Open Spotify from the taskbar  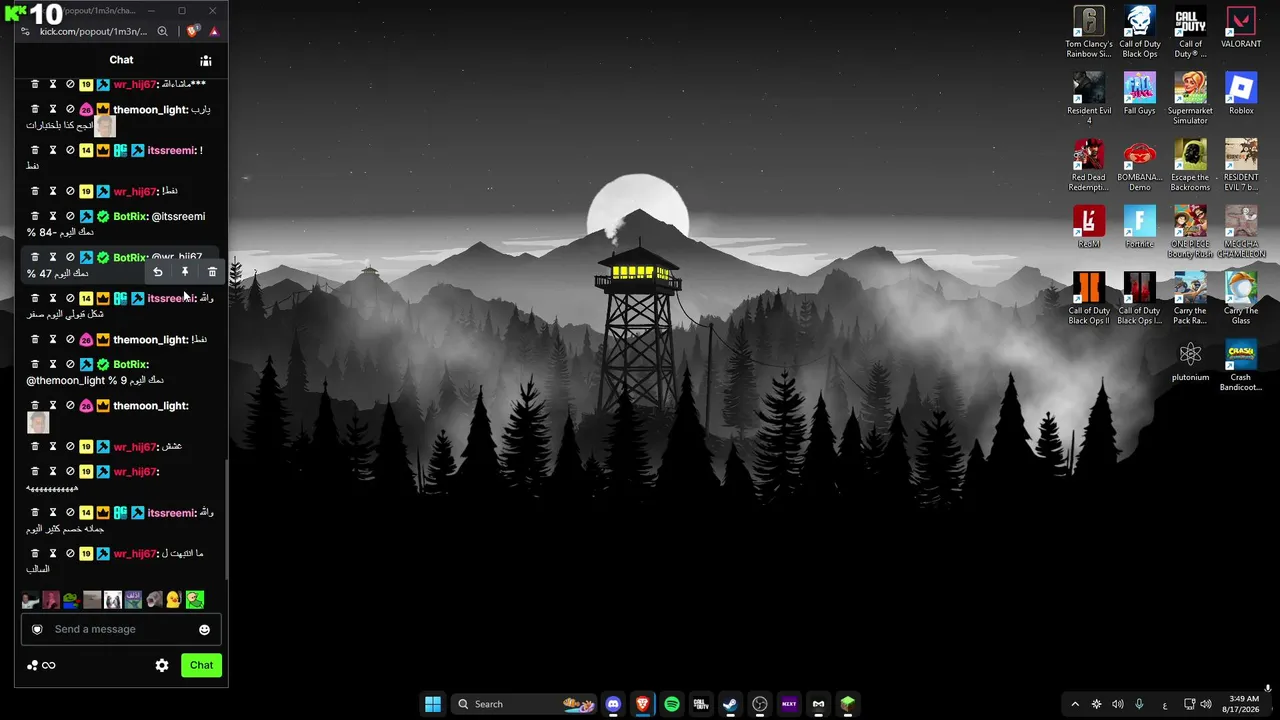pyautogui.click(x=672, y=704)
